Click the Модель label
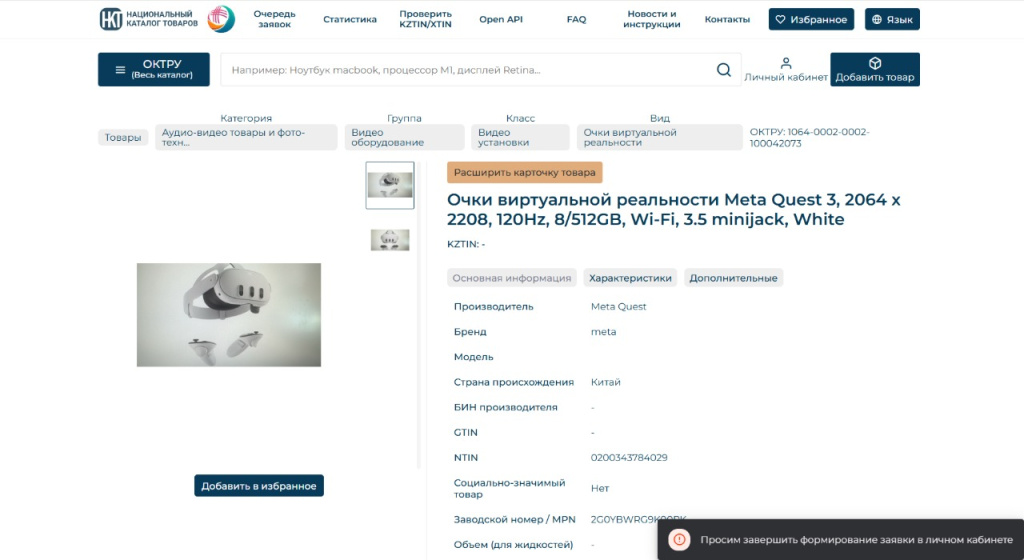The image size is (1024, 560). [473, 357]
